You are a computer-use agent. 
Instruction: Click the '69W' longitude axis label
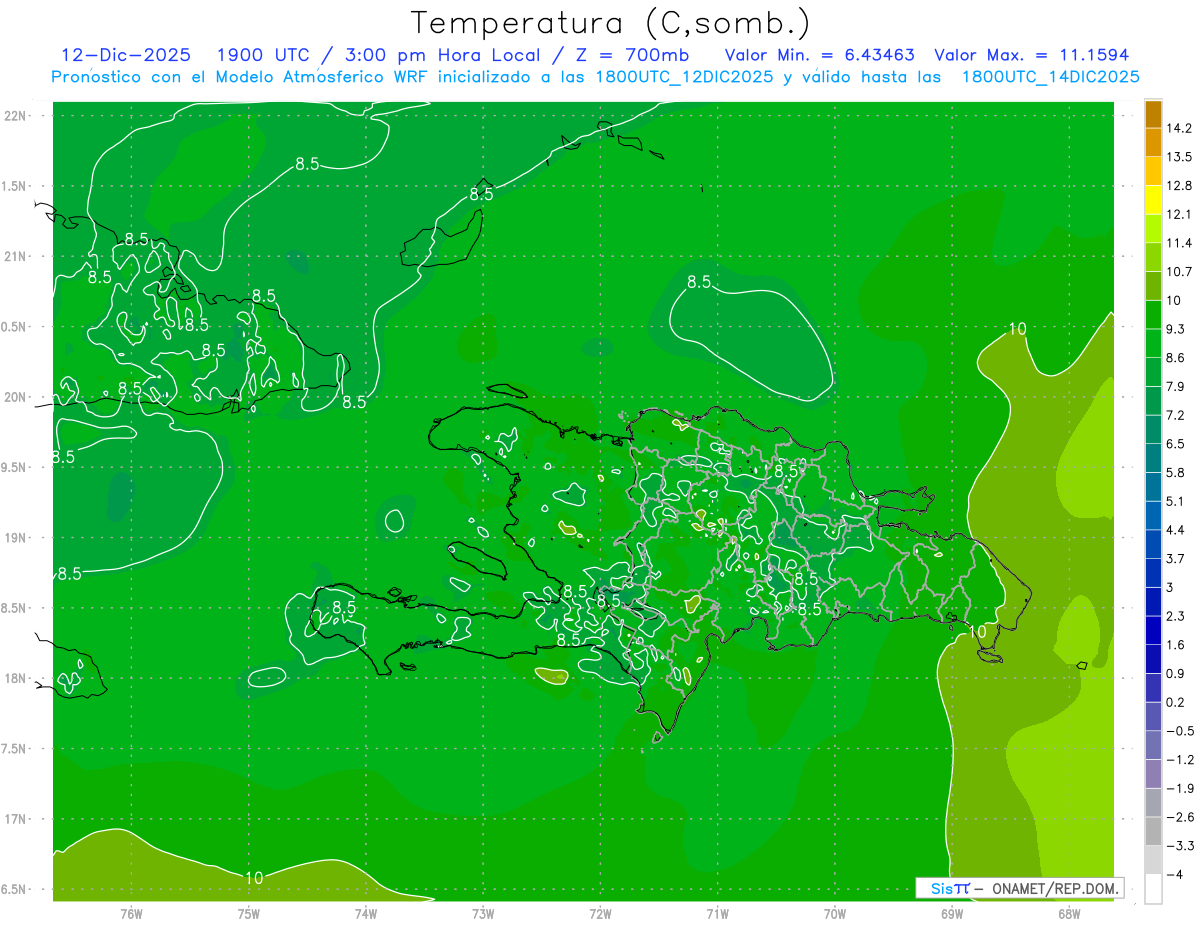[951, 914]
